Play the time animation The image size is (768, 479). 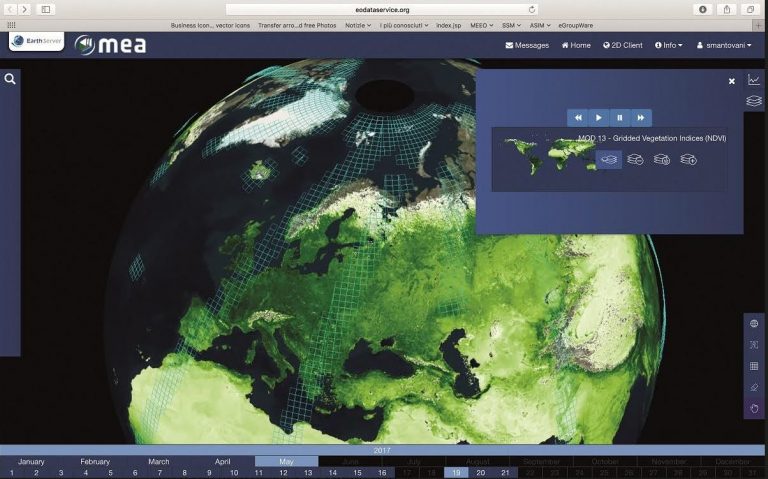point(599,118)
